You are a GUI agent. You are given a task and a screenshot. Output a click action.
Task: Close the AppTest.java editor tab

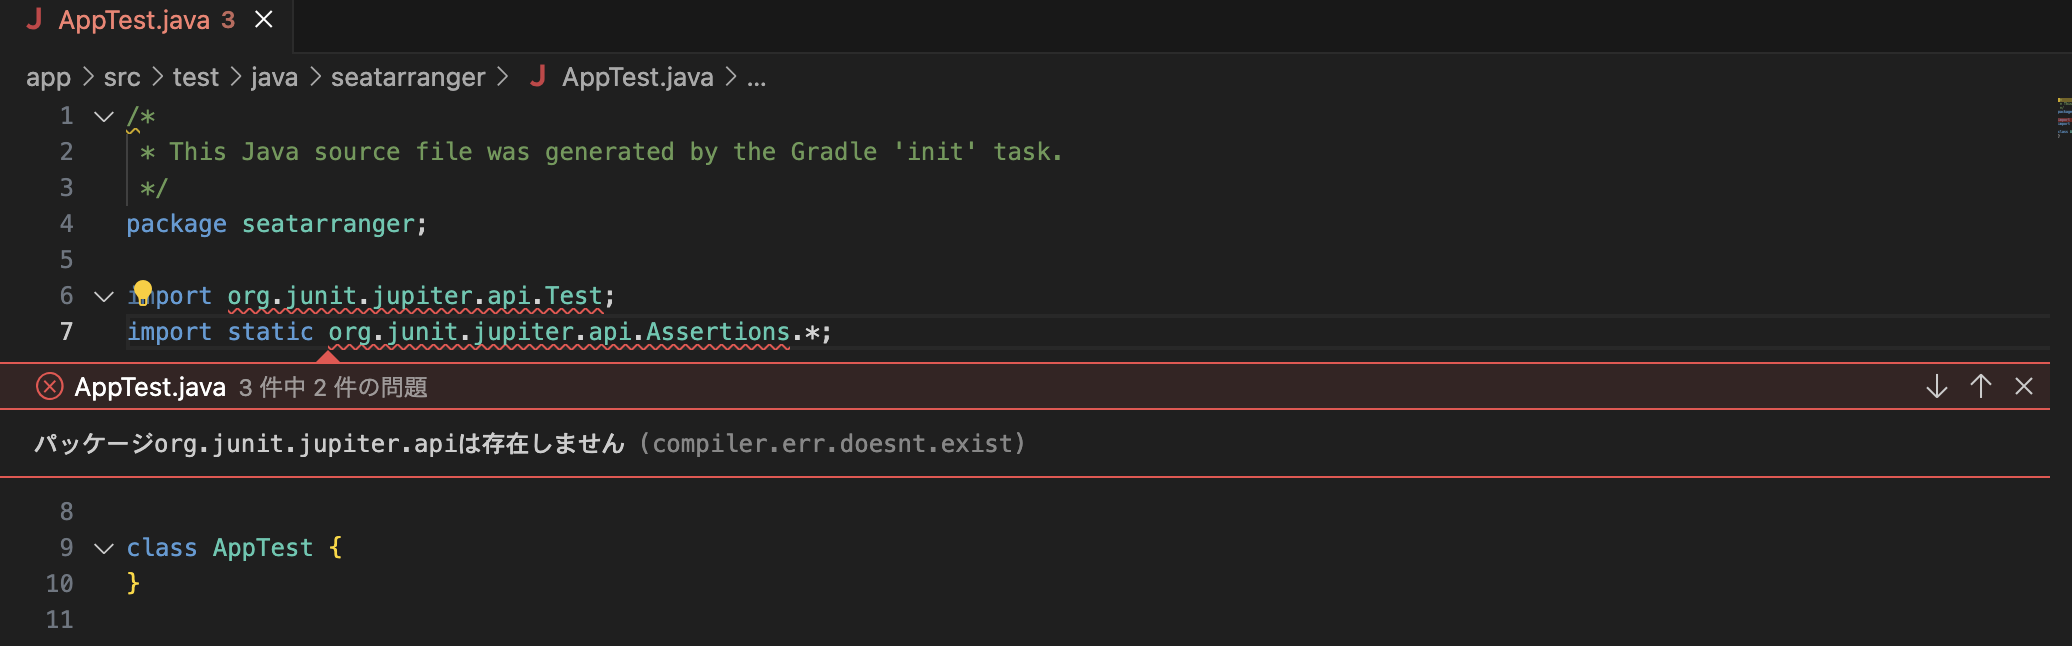[264, 20]
